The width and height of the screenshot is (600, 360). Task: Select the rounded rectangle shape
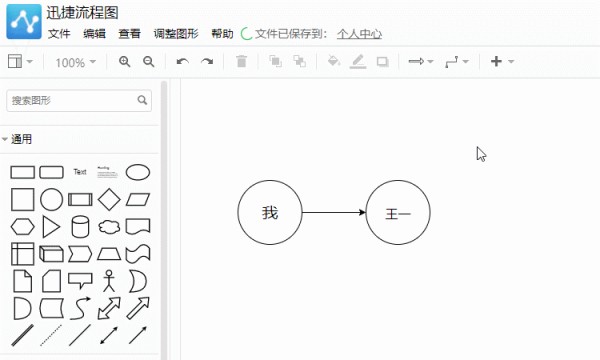click(x=52, y=172)
